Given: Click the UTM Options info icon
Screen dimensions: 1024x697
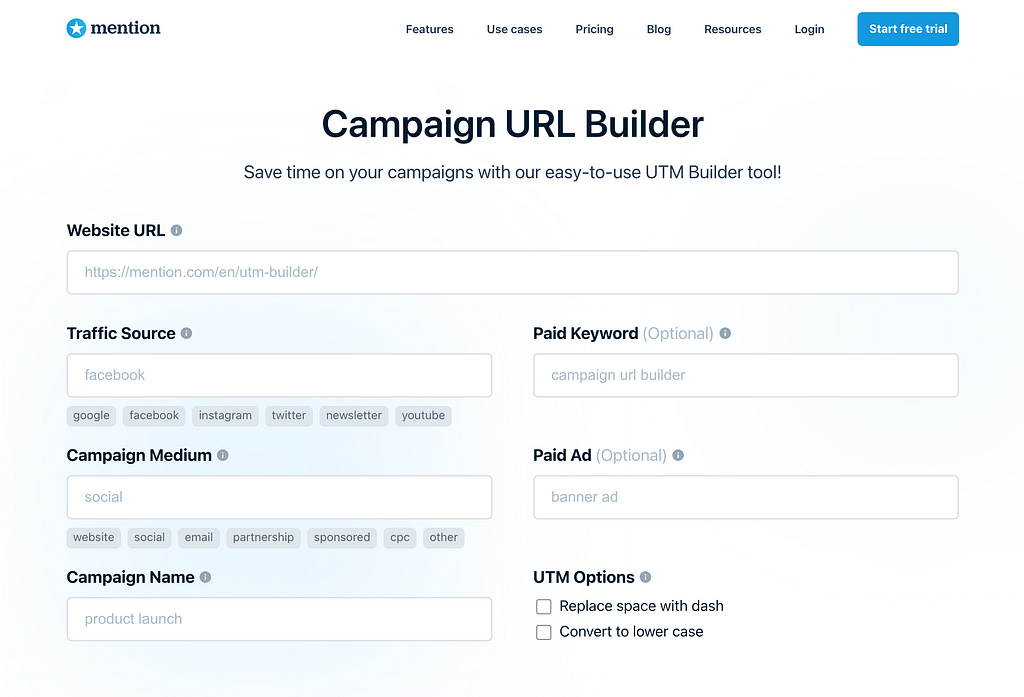Looking at the screenshot, I should (646, 577).
